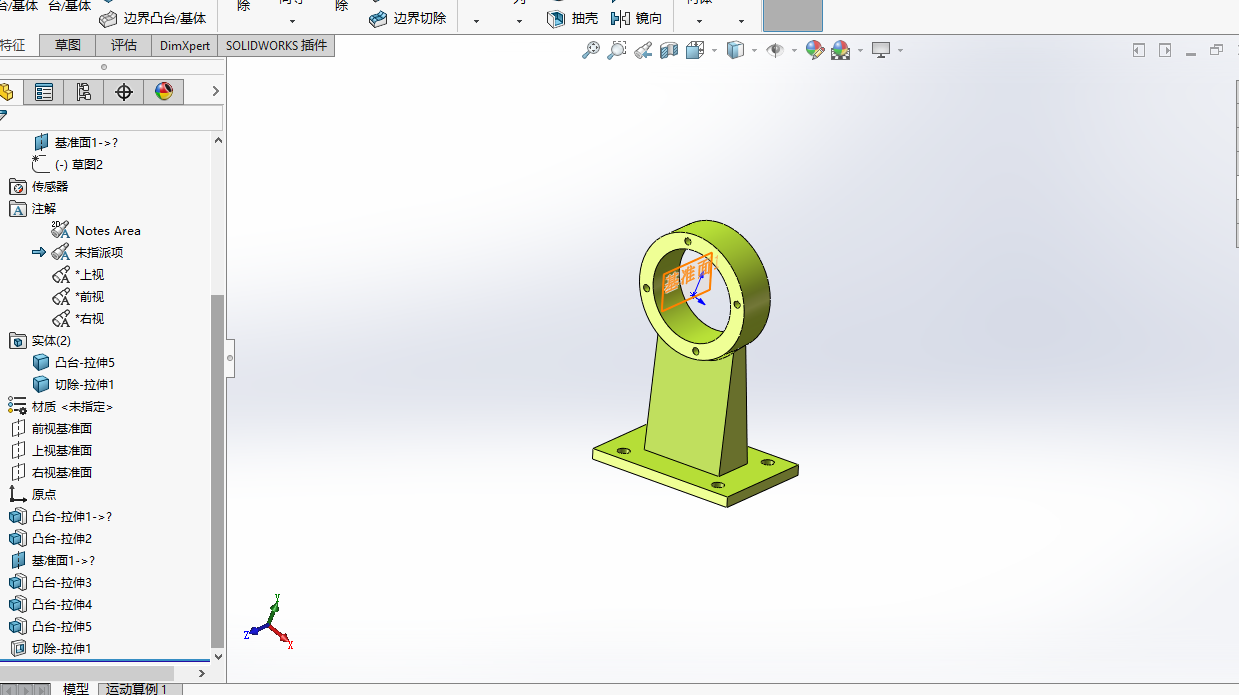Open the SOLIDWORKS 插件 tab
1239x695 pixels.
276,45
